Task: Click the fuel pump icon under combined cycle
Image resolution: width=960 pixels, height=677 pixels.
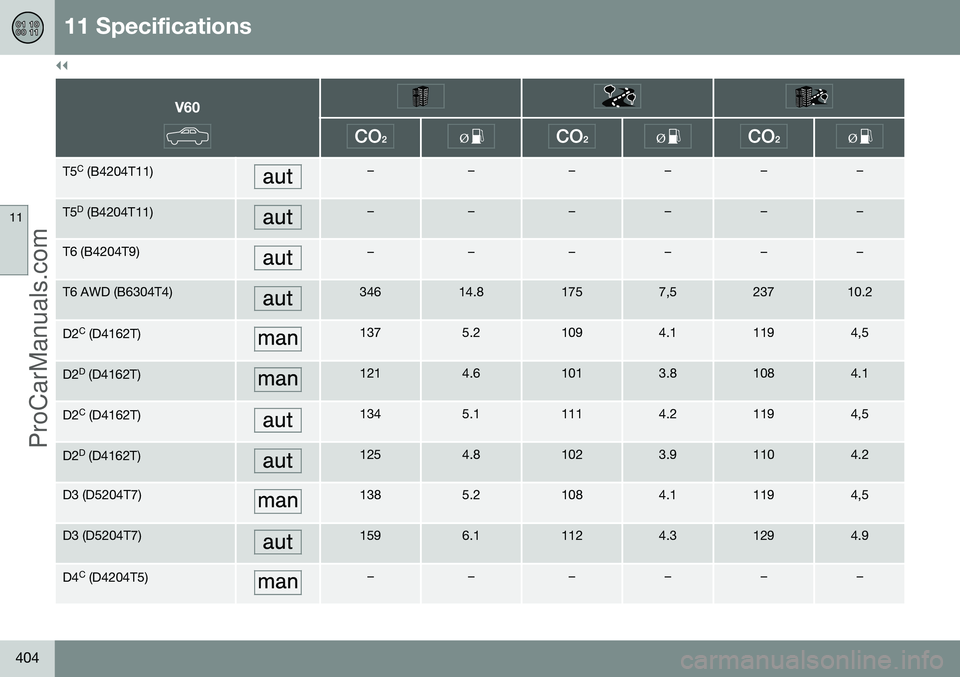Action: tap(860, 137)
